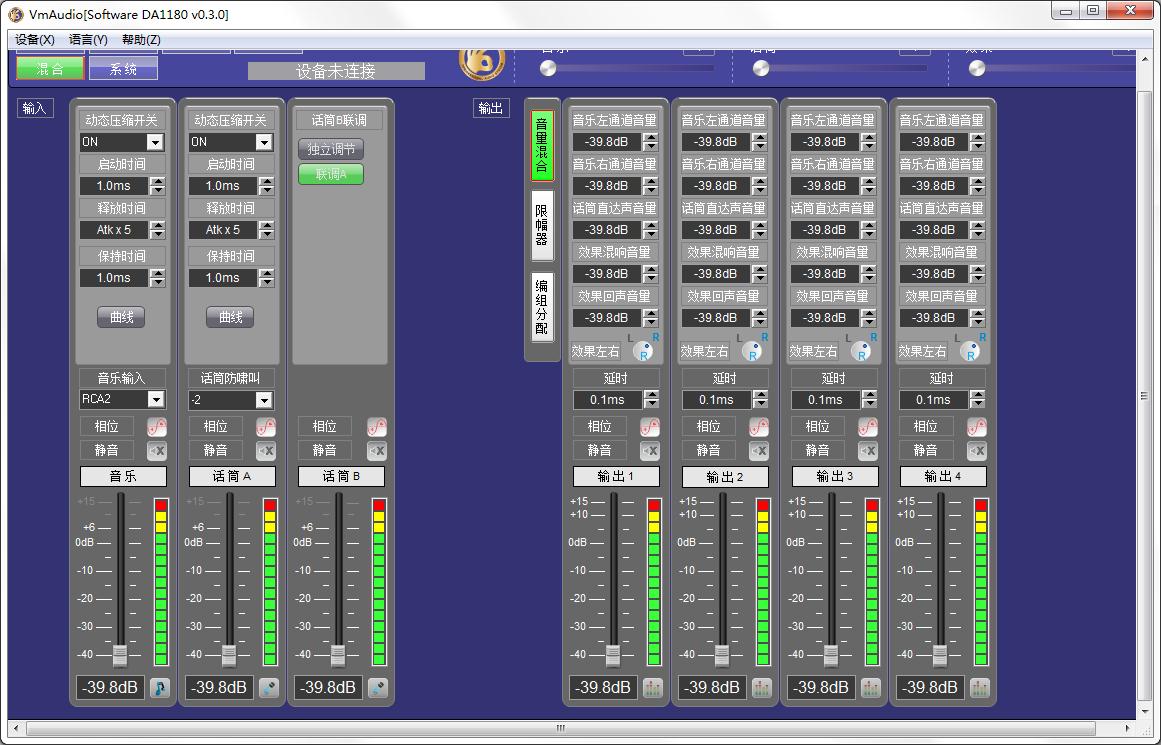1161x745 pixels.
Task: Click the meter icon below the 输出 2 fader
Action: 761,688
